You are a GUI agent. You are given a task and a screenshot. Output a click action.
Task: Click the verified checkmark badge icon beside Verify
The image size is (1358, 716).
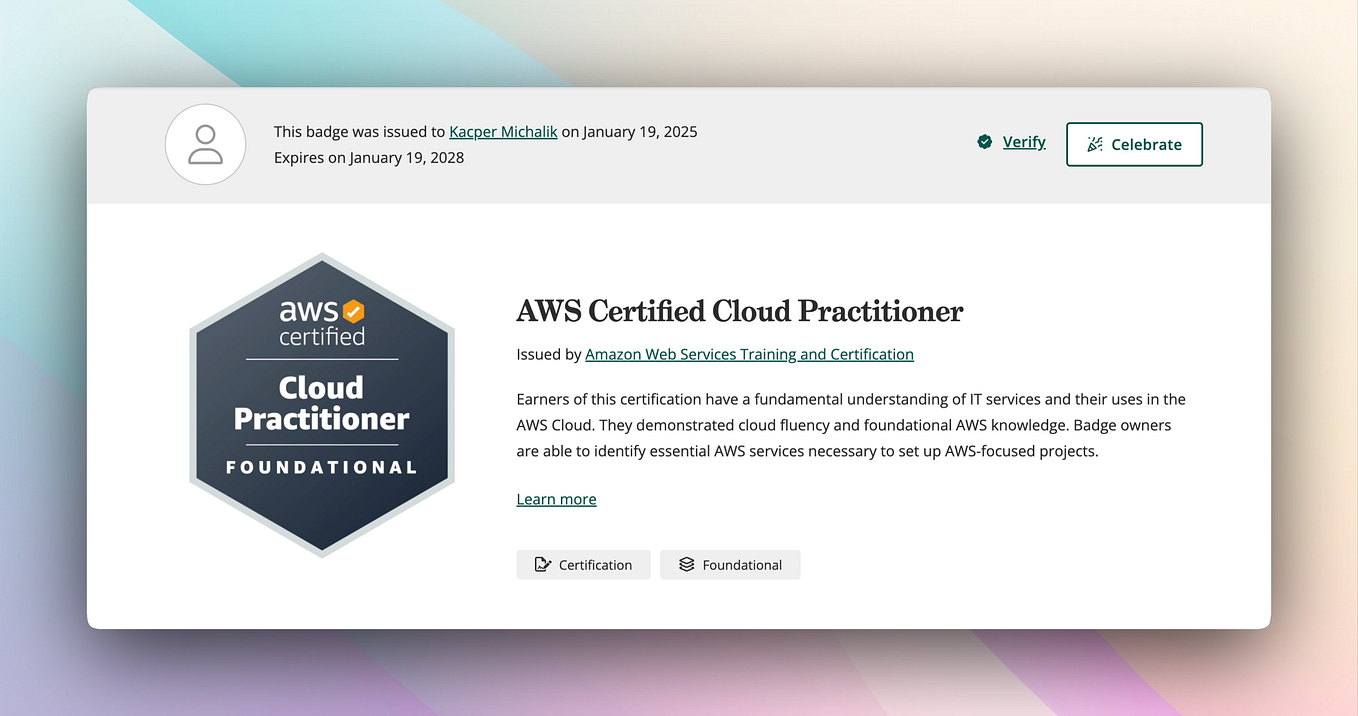click(983, 142)
